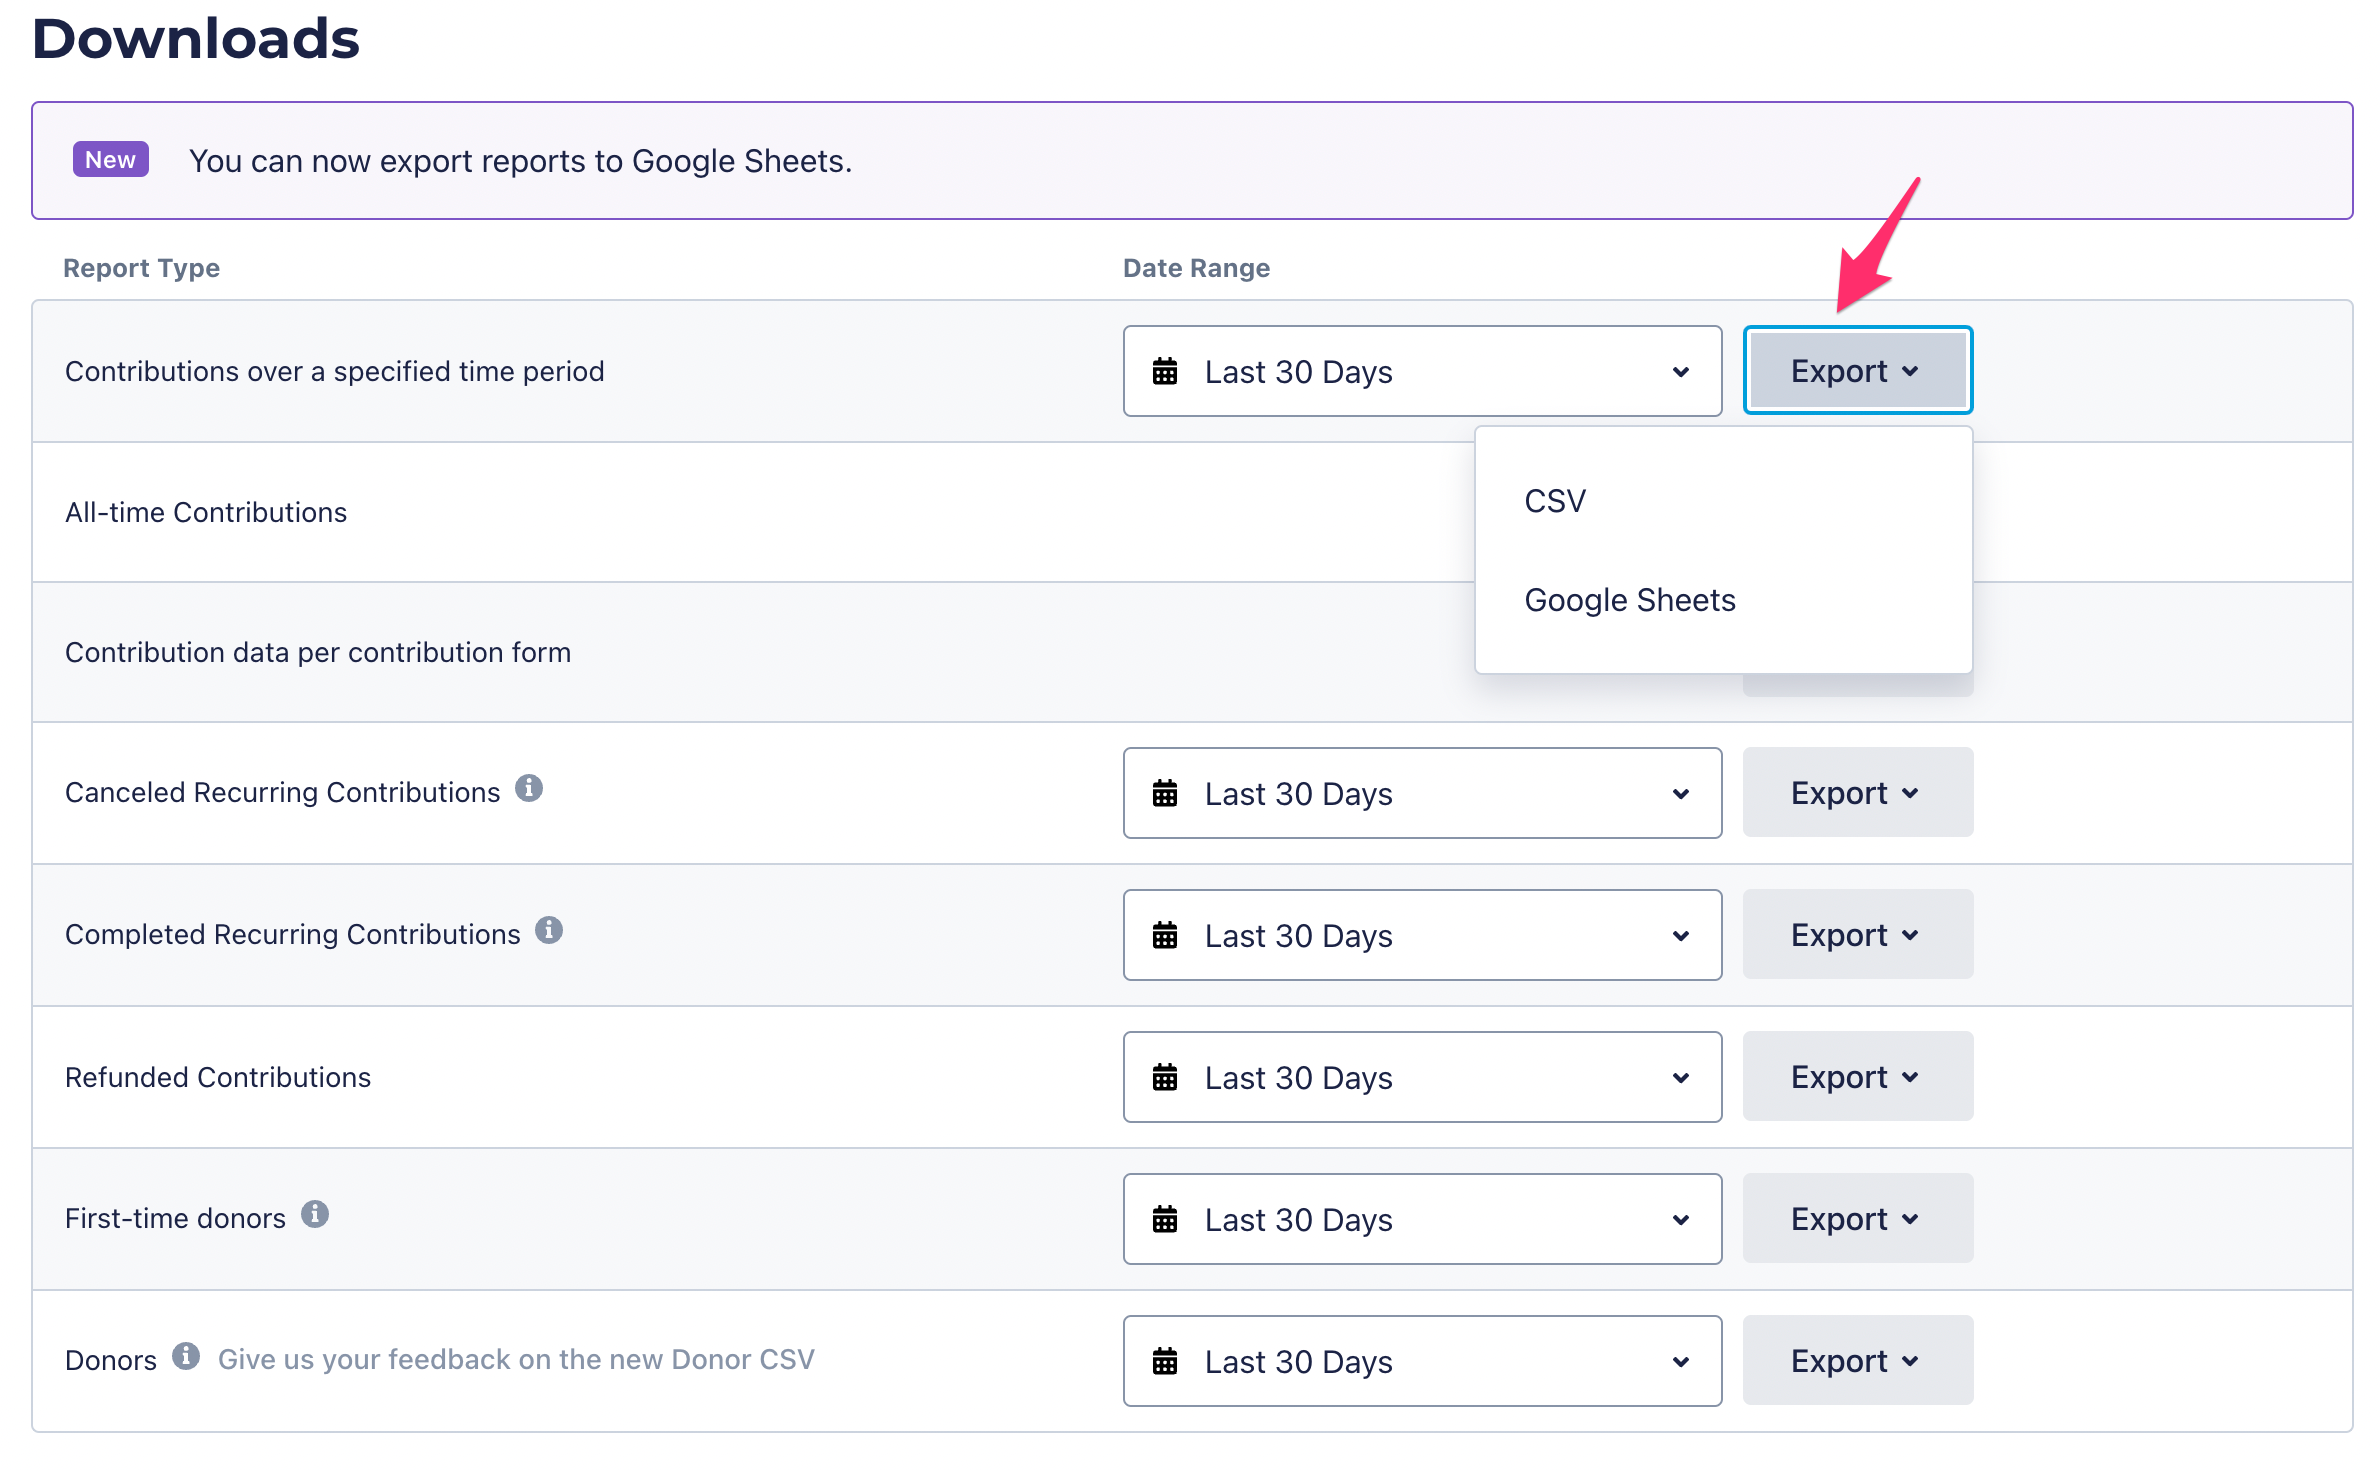
Task: Click calendar icon in Refunded Contributions row
Action: click(1165, 1077)
